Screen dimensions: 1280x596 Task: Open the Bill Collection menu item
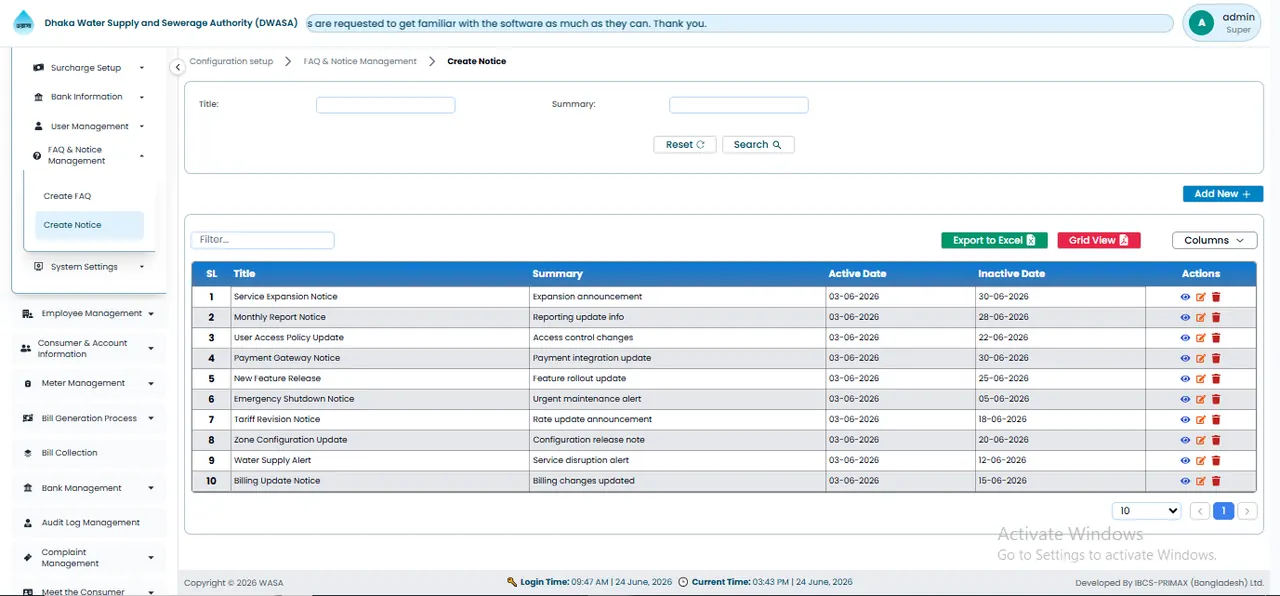coord(89,453)
